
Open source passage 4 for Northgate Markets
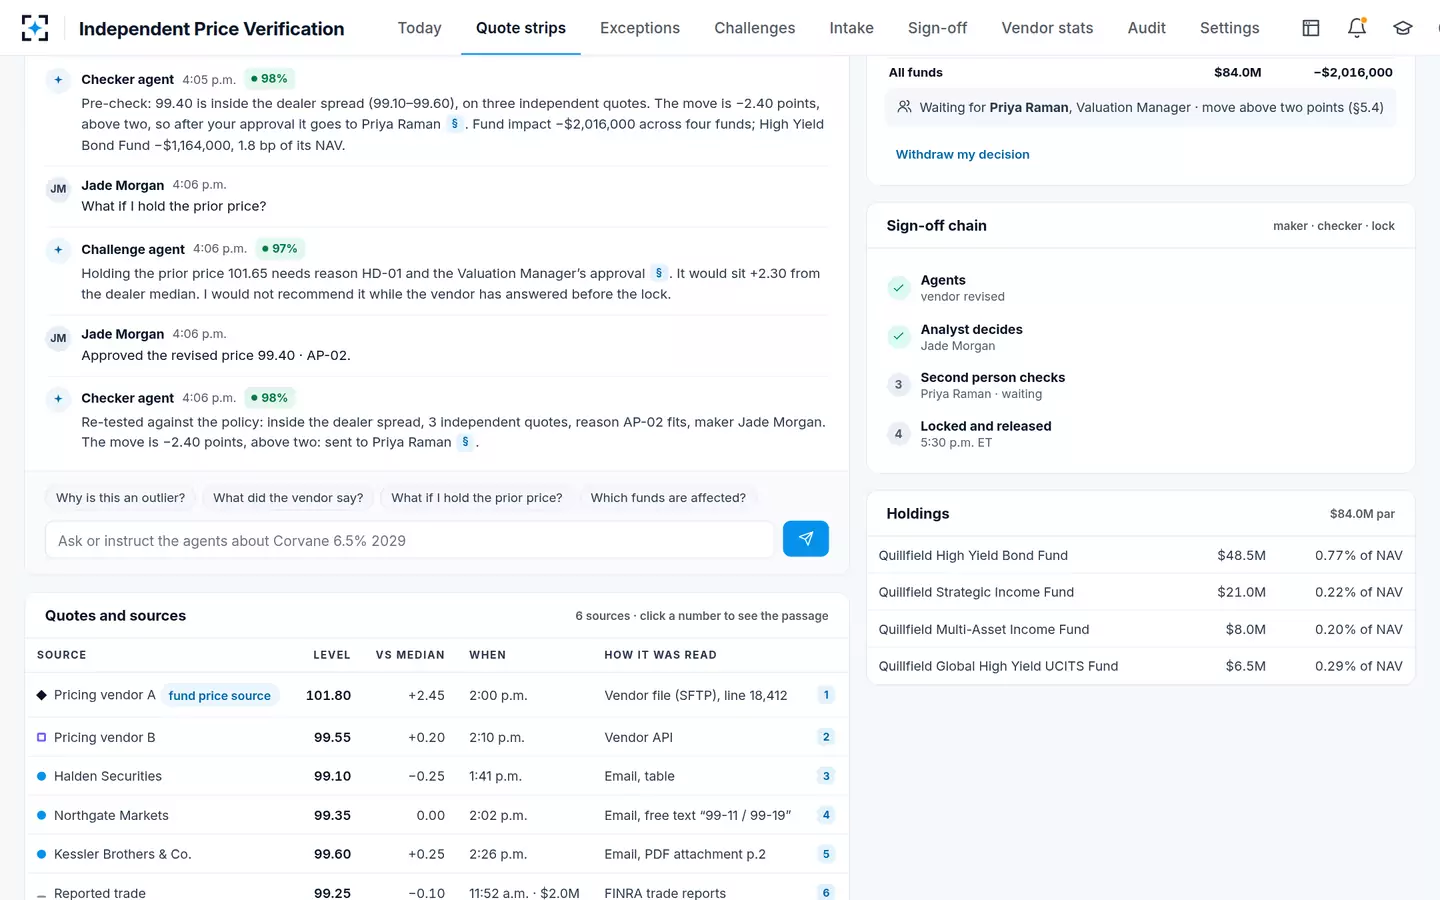tap(826, 815)
